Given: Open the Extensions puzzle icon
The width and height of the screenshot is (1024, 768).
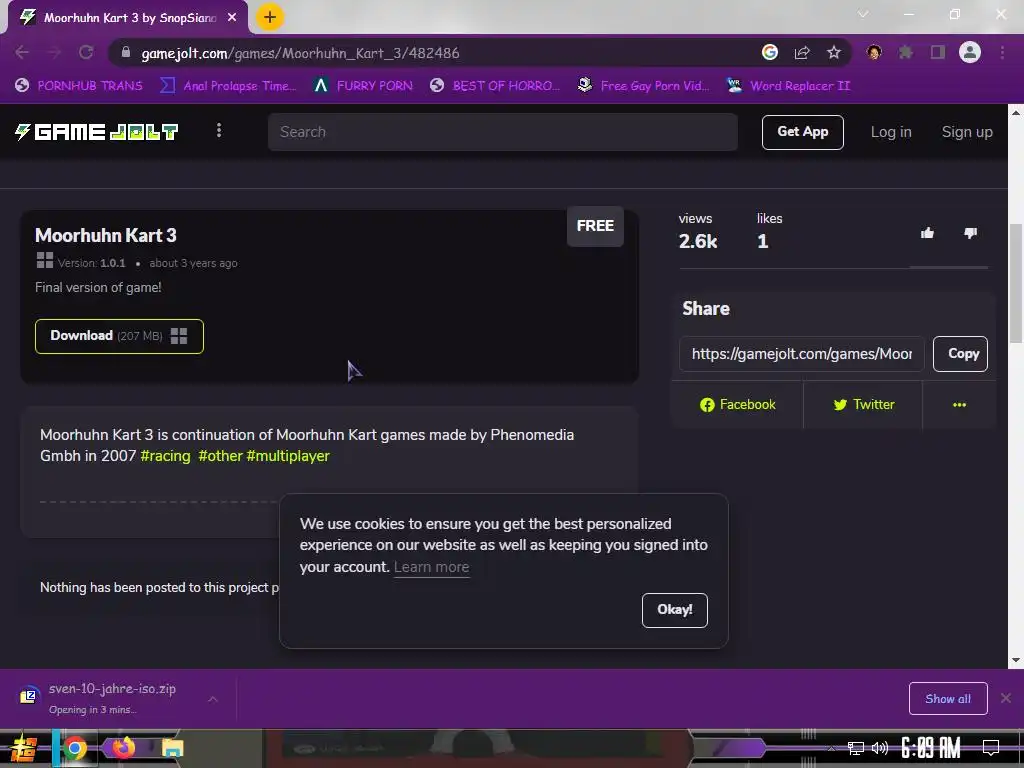Looking at the screenshot, I should [x=905, y=52].
